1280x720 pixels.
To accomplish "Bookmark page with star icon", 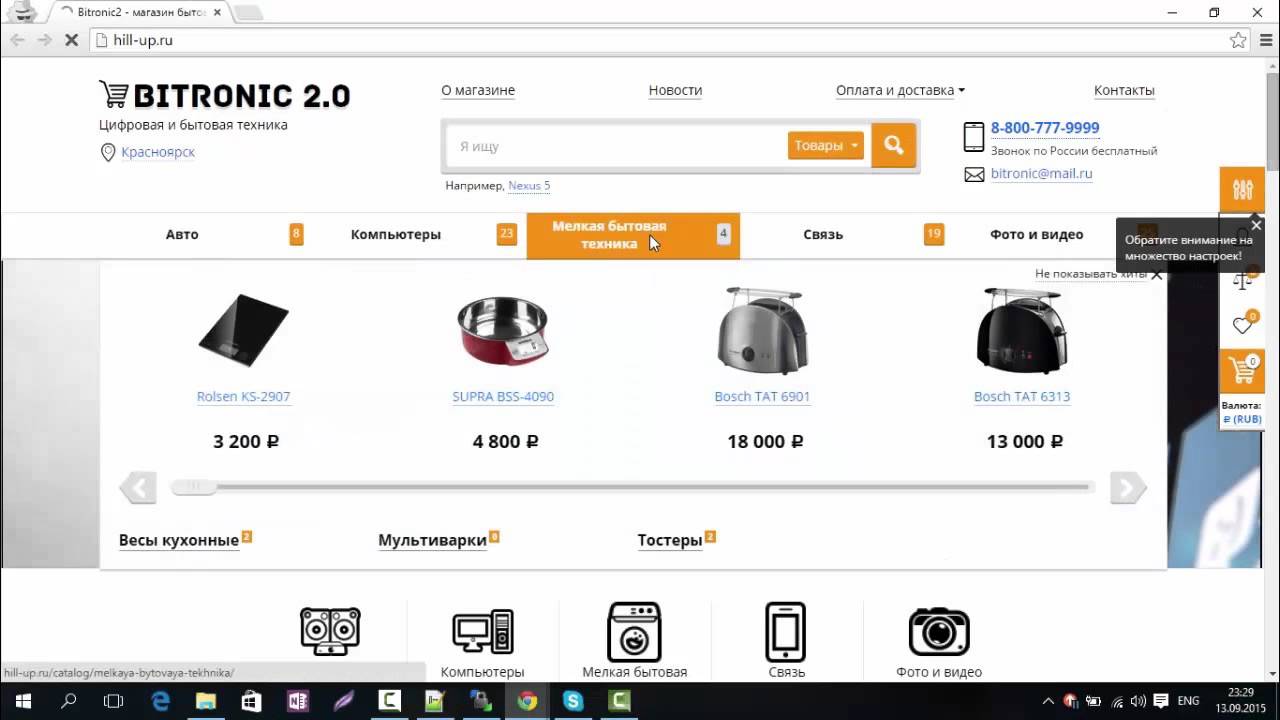I will [1238, 40].
